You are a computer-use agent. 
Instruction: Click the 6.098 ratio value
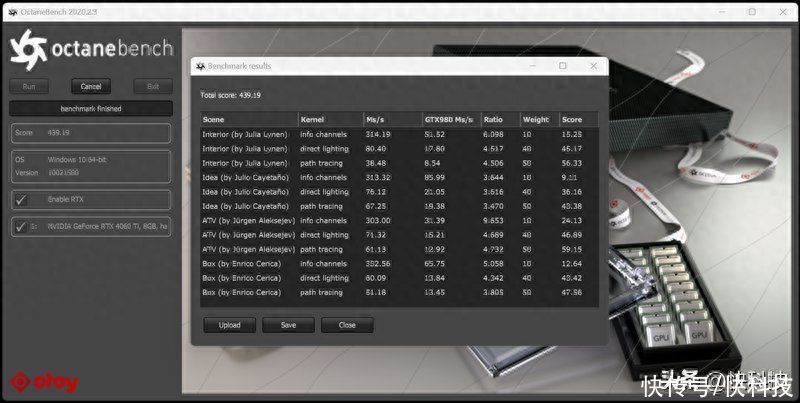pos(493,135)
